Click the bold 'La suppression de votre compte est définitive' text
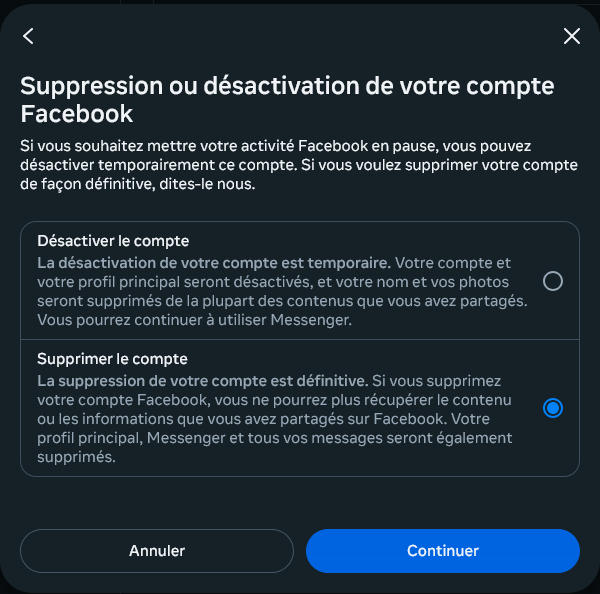Screen dimensions: 600x594 202,381
